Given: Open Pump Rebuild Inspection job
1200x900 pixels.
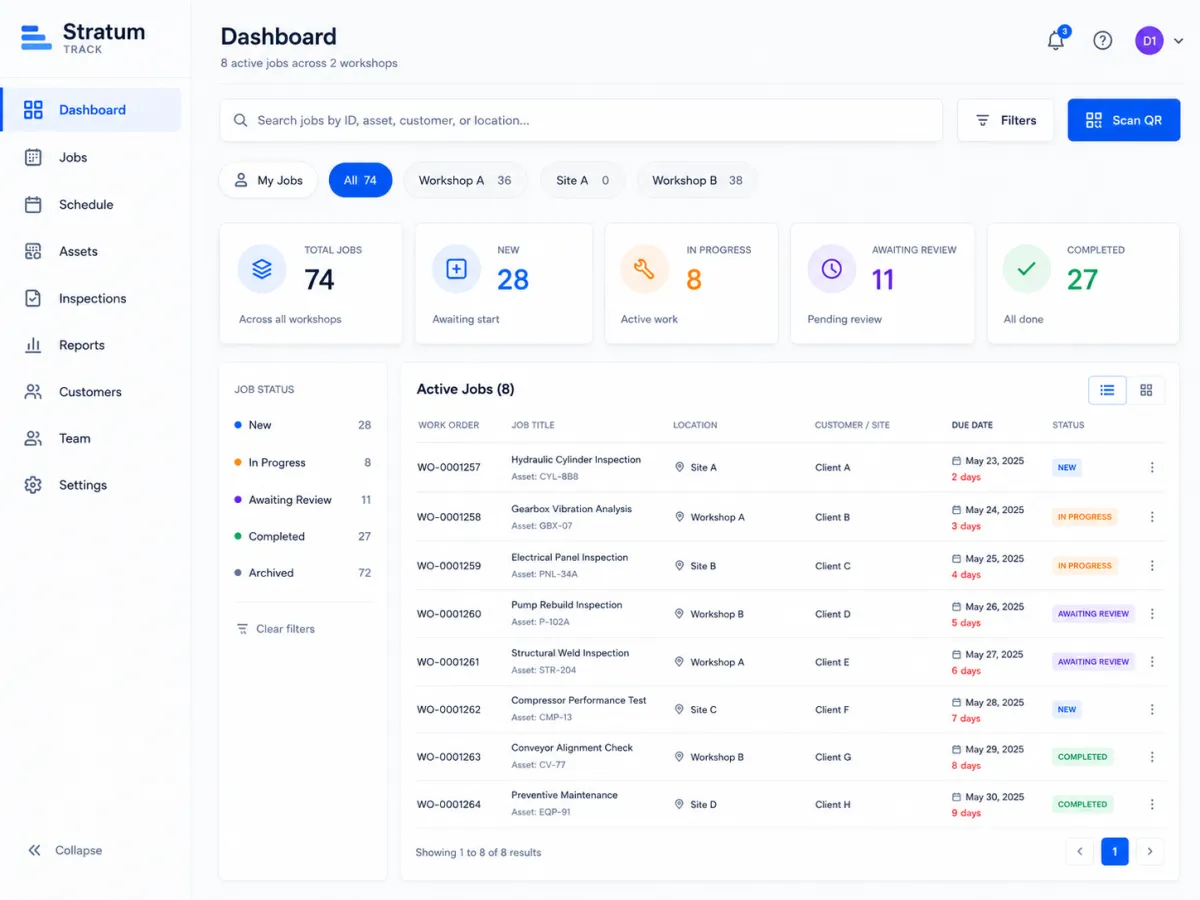Looking at the screenshot, I should point(566,605).
